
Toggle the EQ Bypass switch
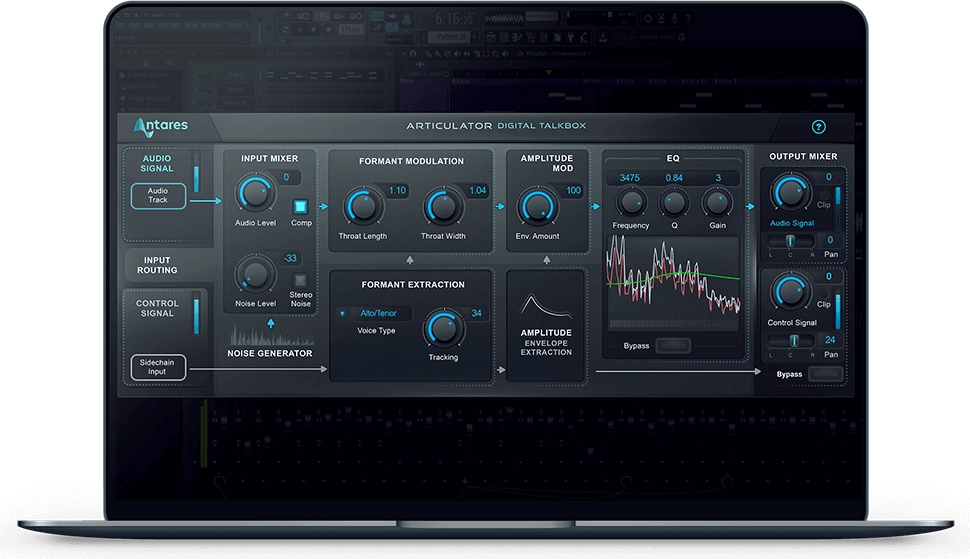click(673, 345)
